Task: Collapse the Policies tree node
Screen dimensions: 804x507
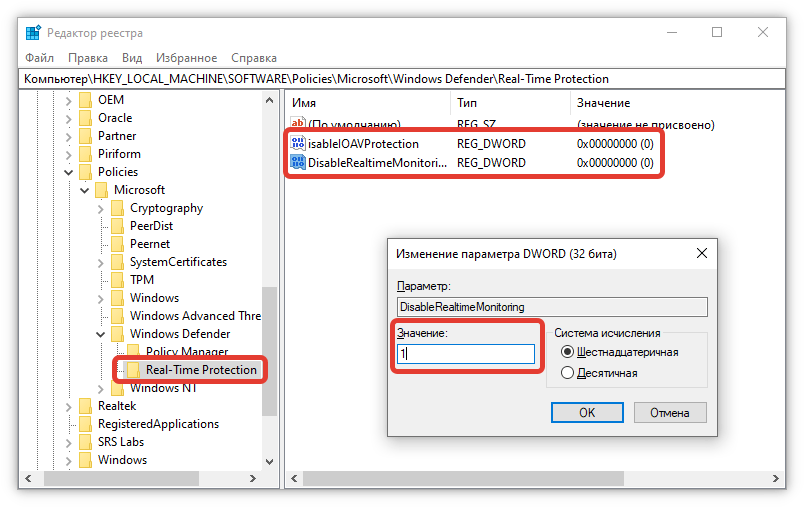Action: pos(69,172)
